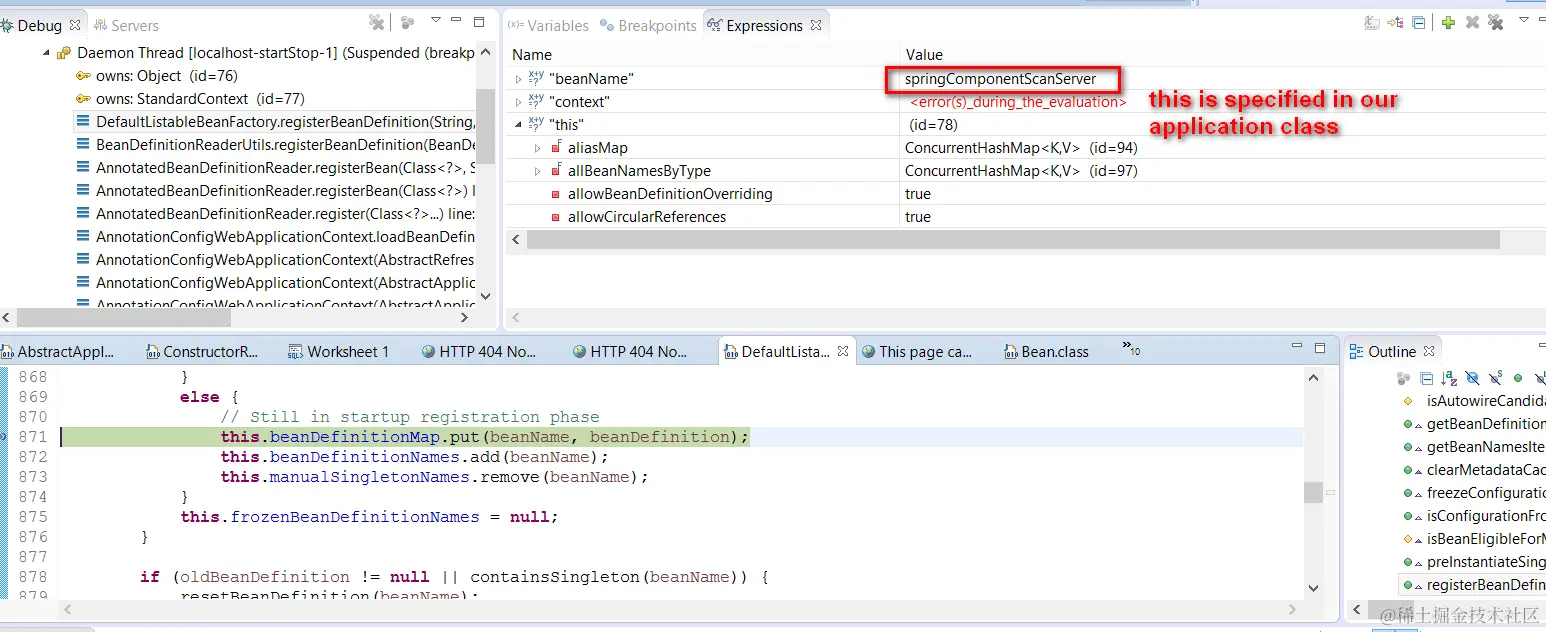
Task: Select clearMetadataCac... in Outline
Action: (x=1475, y=470)
